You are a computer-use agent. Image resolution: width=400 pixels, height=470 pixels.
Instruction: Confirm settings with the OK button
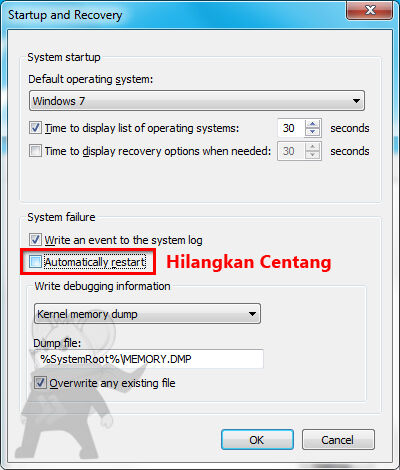[257, 440]
